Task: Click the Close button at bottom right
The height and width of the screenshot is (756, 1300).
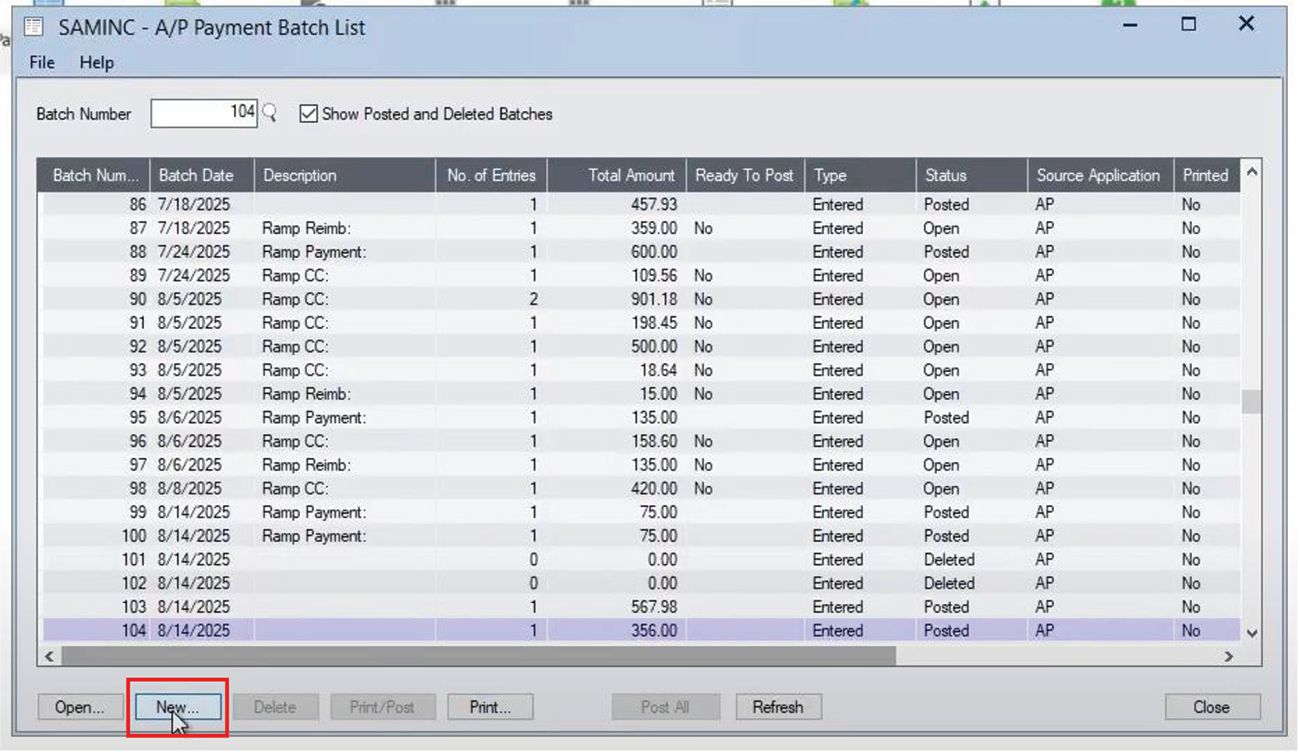Action: coord(1212,707)
